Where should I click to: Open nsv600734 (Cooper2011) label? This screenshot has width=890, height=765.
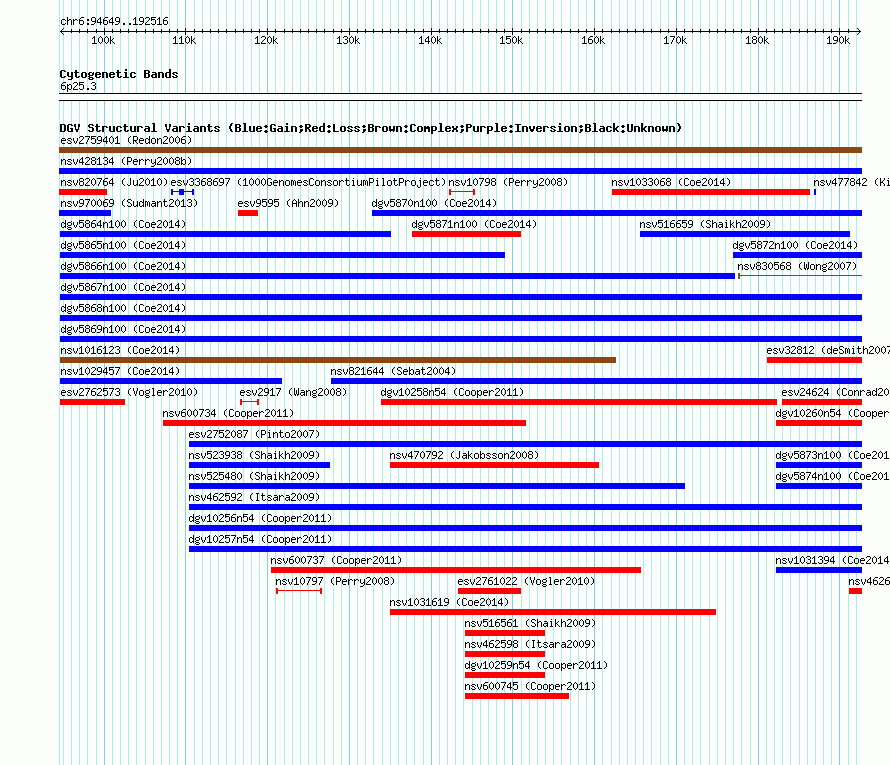(228, 413)
